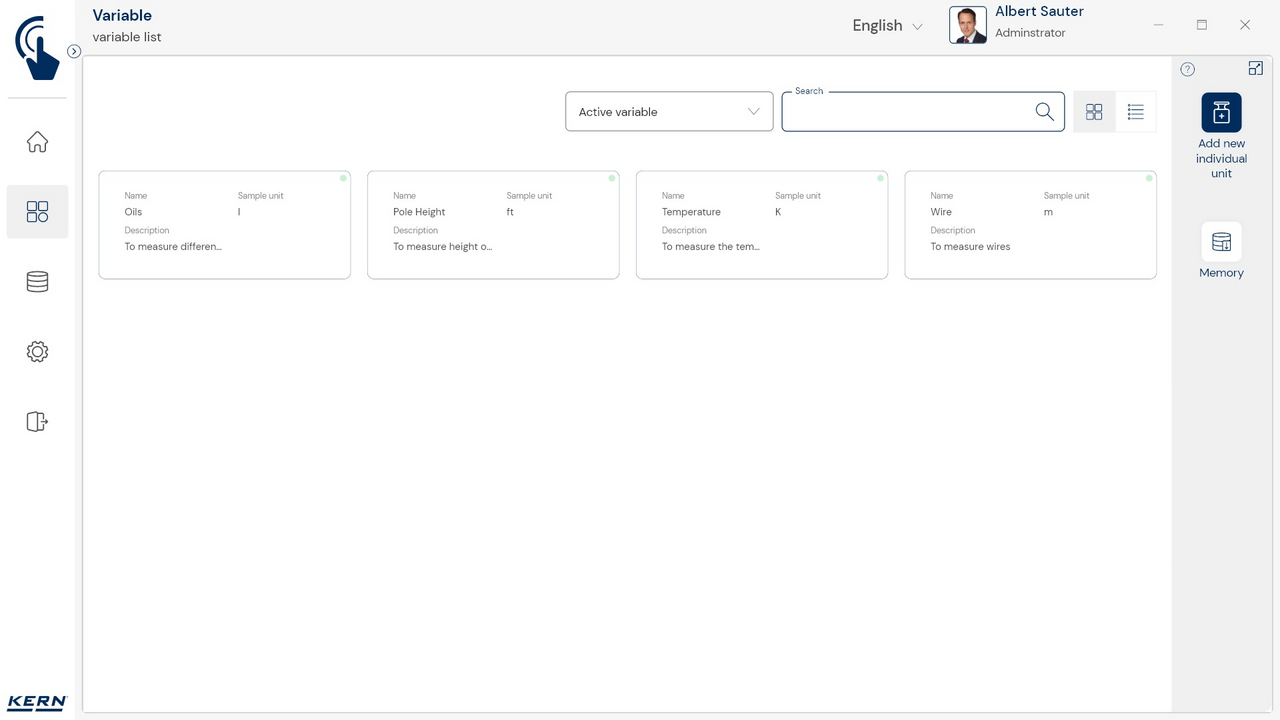The width and height of the screenshot is (1280, 720).
Task: Open the Home page from sidebar
Action: pyautogui.click(x=37, y=142)
